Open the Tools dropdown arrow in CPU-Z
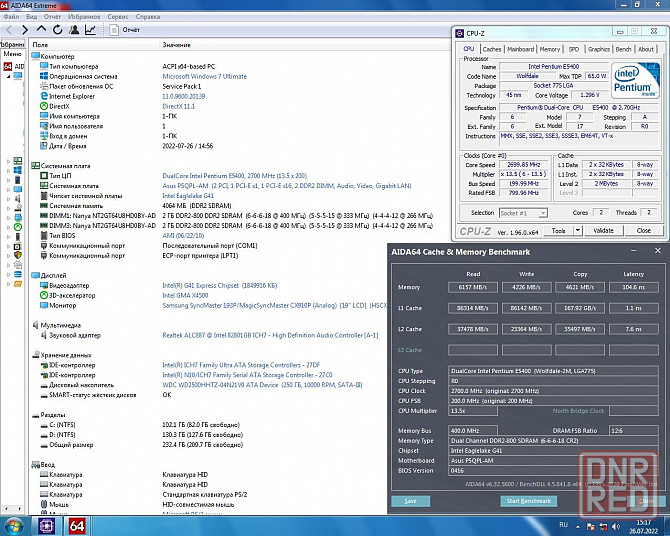The height and width of the screenshot is (536, 670). click(x=578, y=230)
